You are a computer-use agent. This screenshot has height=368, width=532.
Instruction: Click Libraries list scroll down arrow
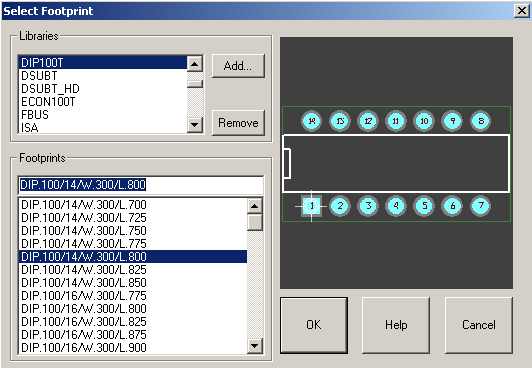[x=195, y=125]
